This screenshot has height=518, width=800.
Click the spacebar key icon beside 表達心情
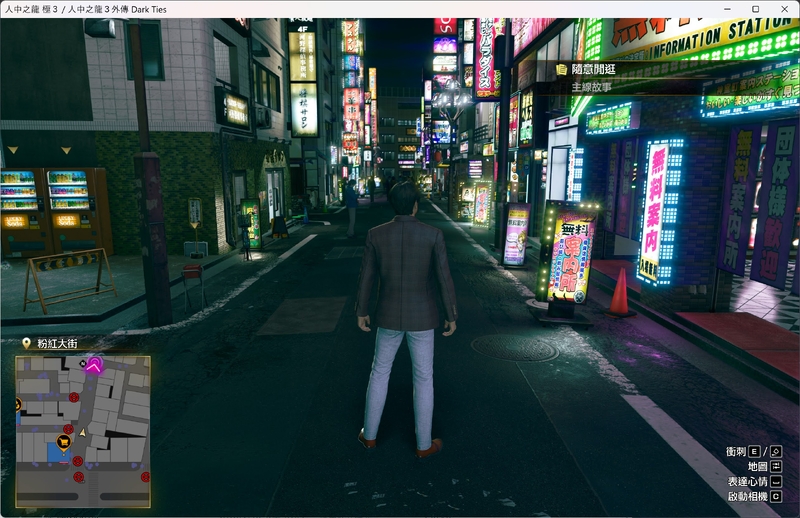click(x=776, y=481)
